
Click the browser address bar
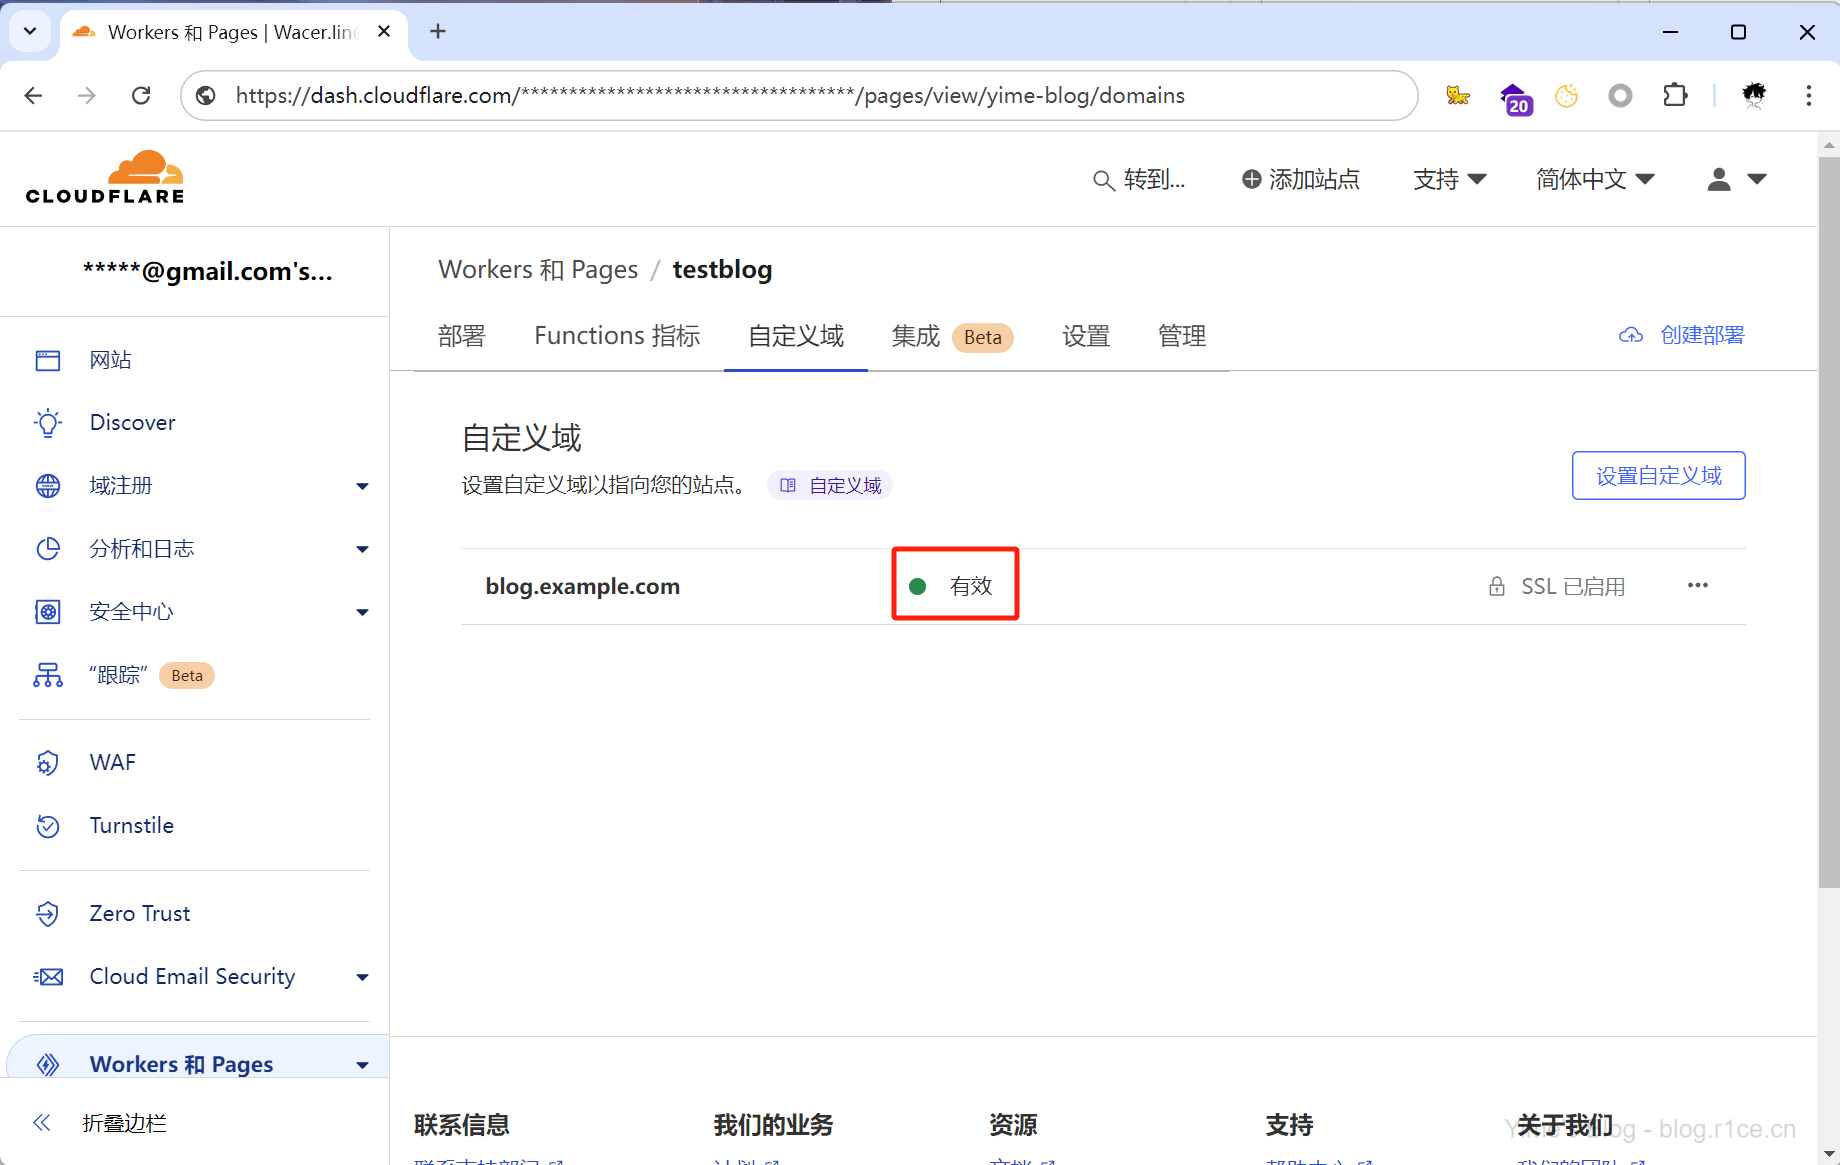coord(800,95)
